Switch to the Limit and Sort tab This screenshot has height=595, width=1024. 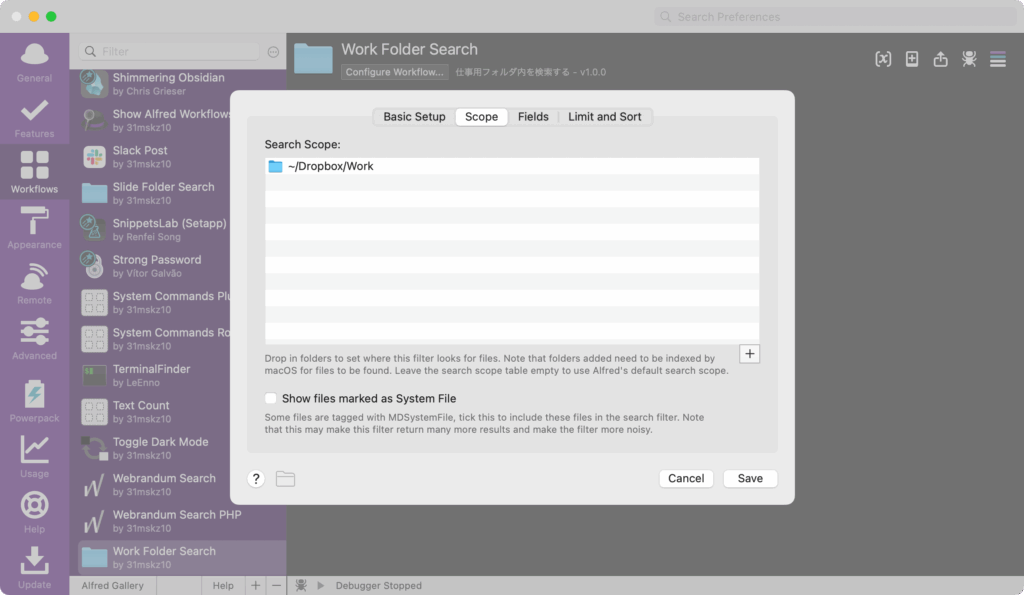click(604, 117)
